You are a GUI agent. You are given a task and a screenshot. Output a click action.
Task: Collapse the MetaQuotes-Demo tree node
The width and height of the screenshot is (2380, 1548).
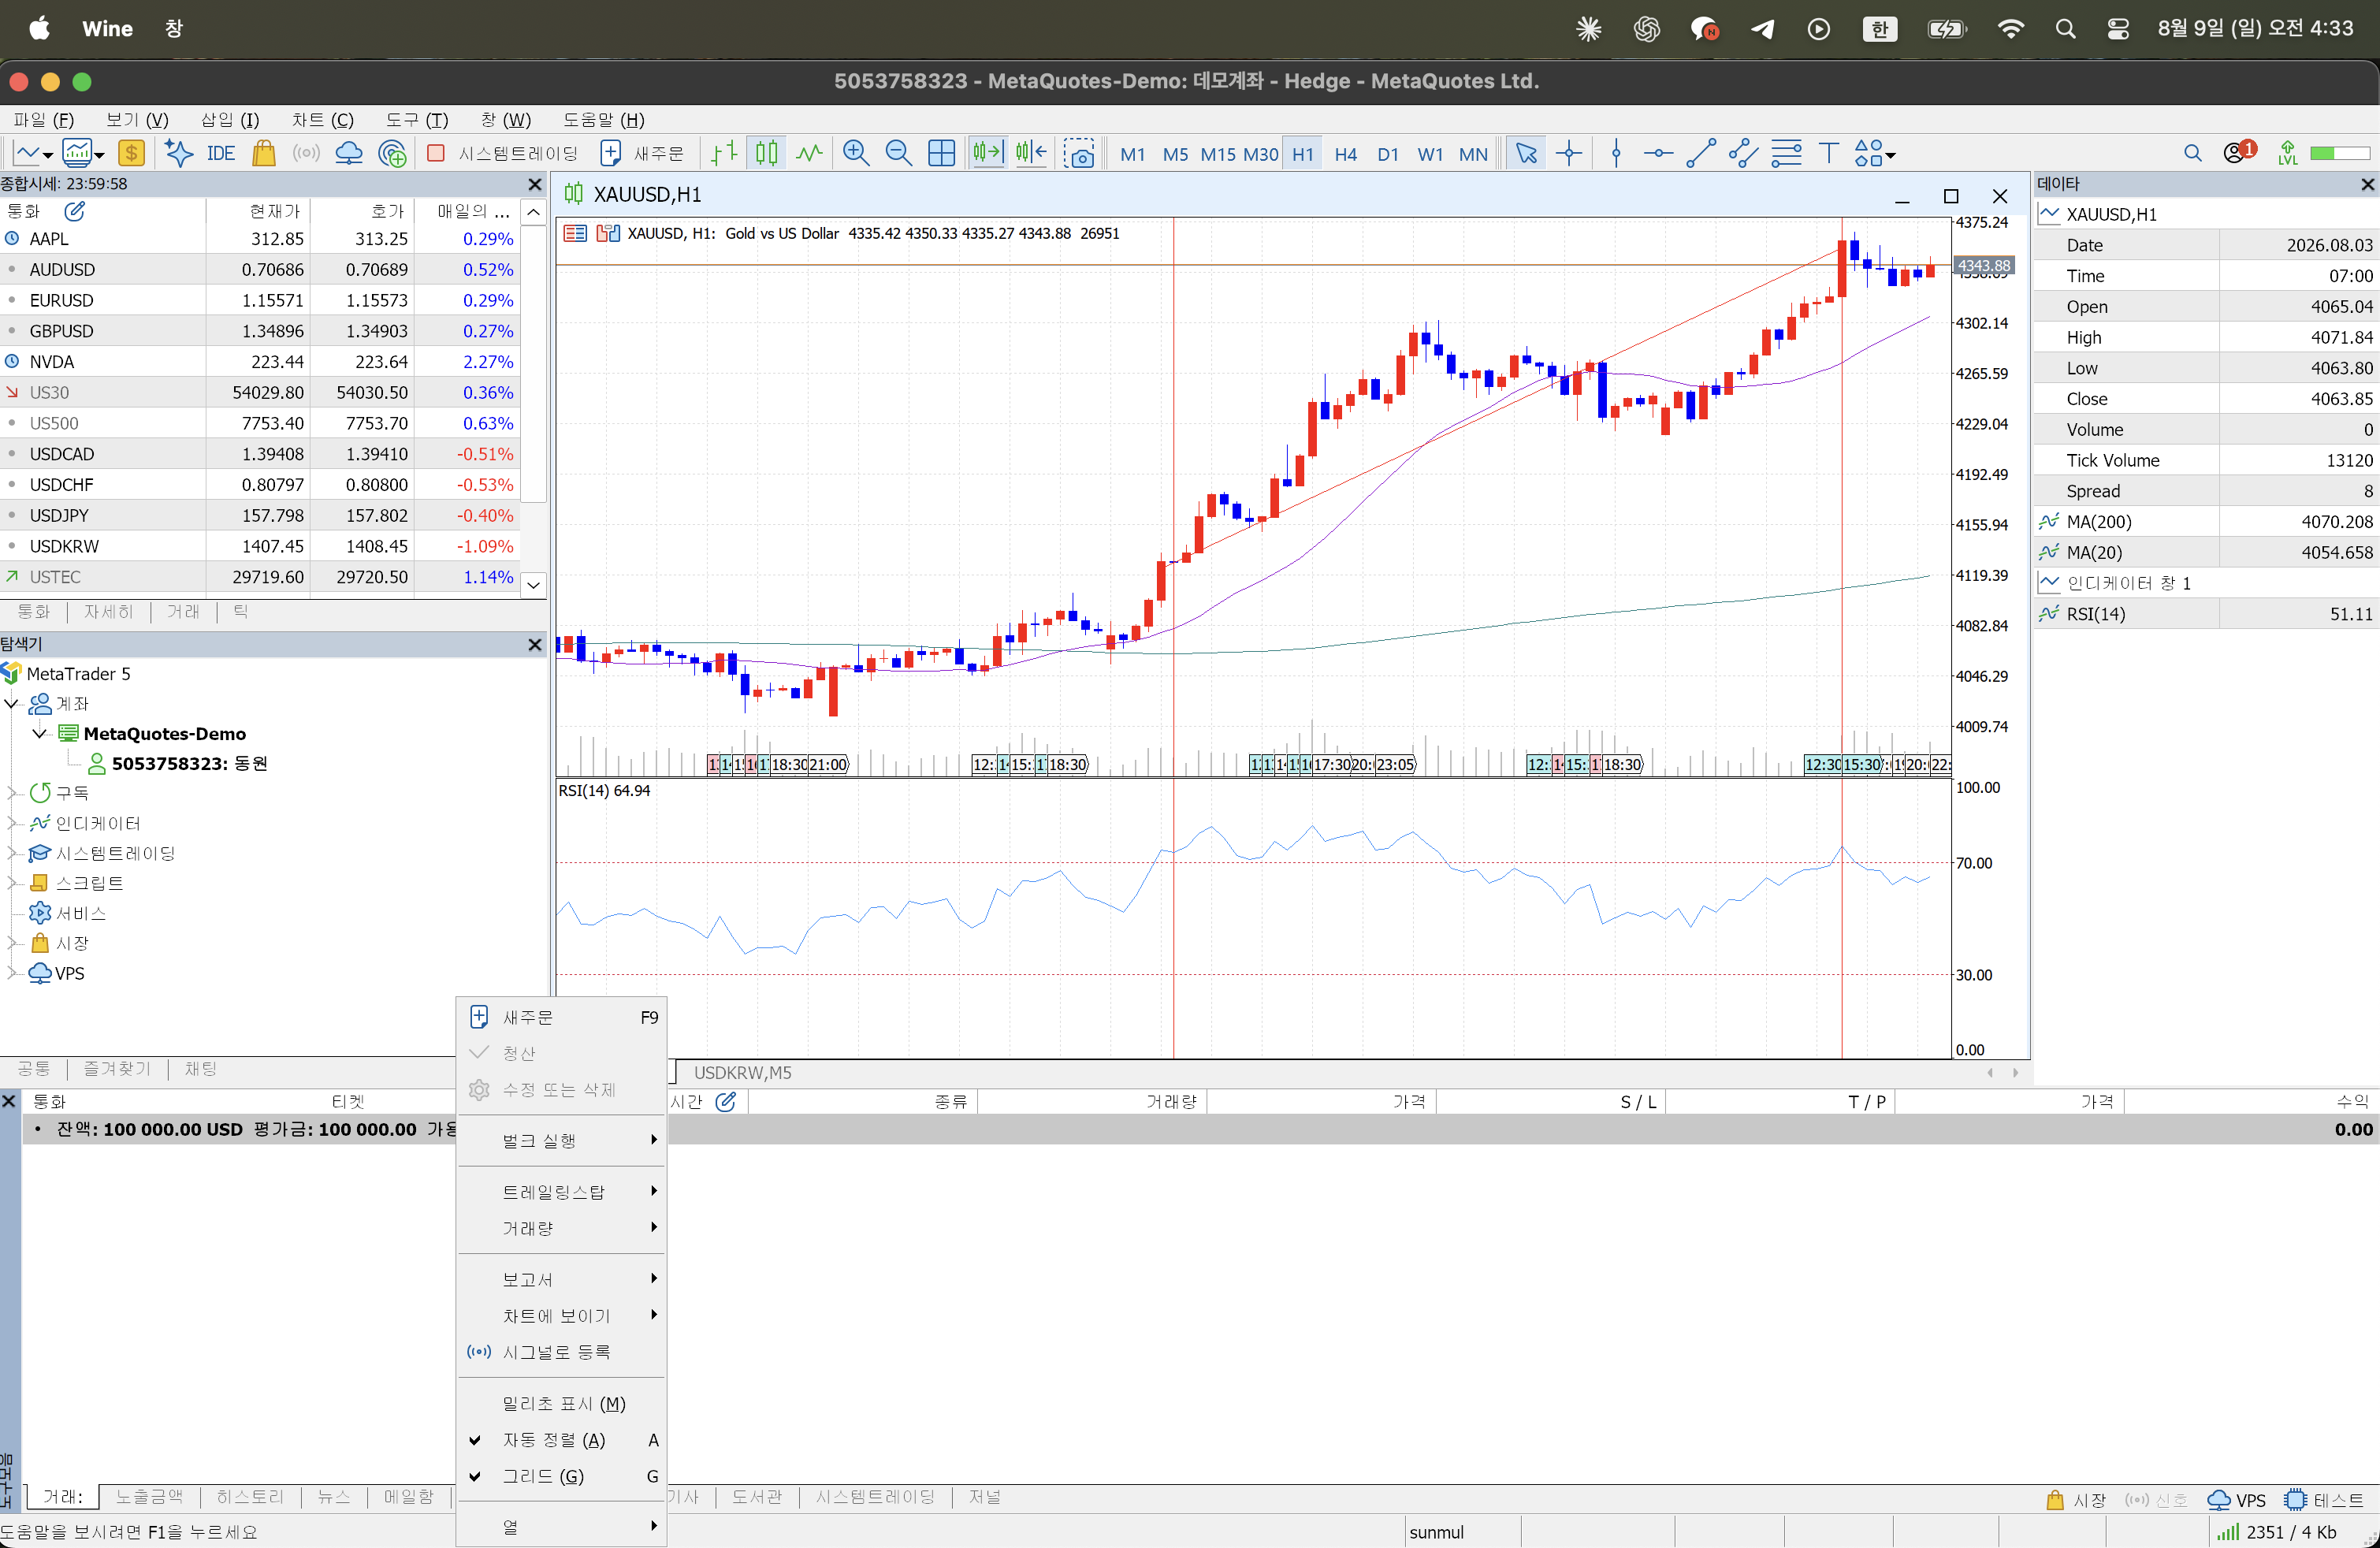(40, 734)
